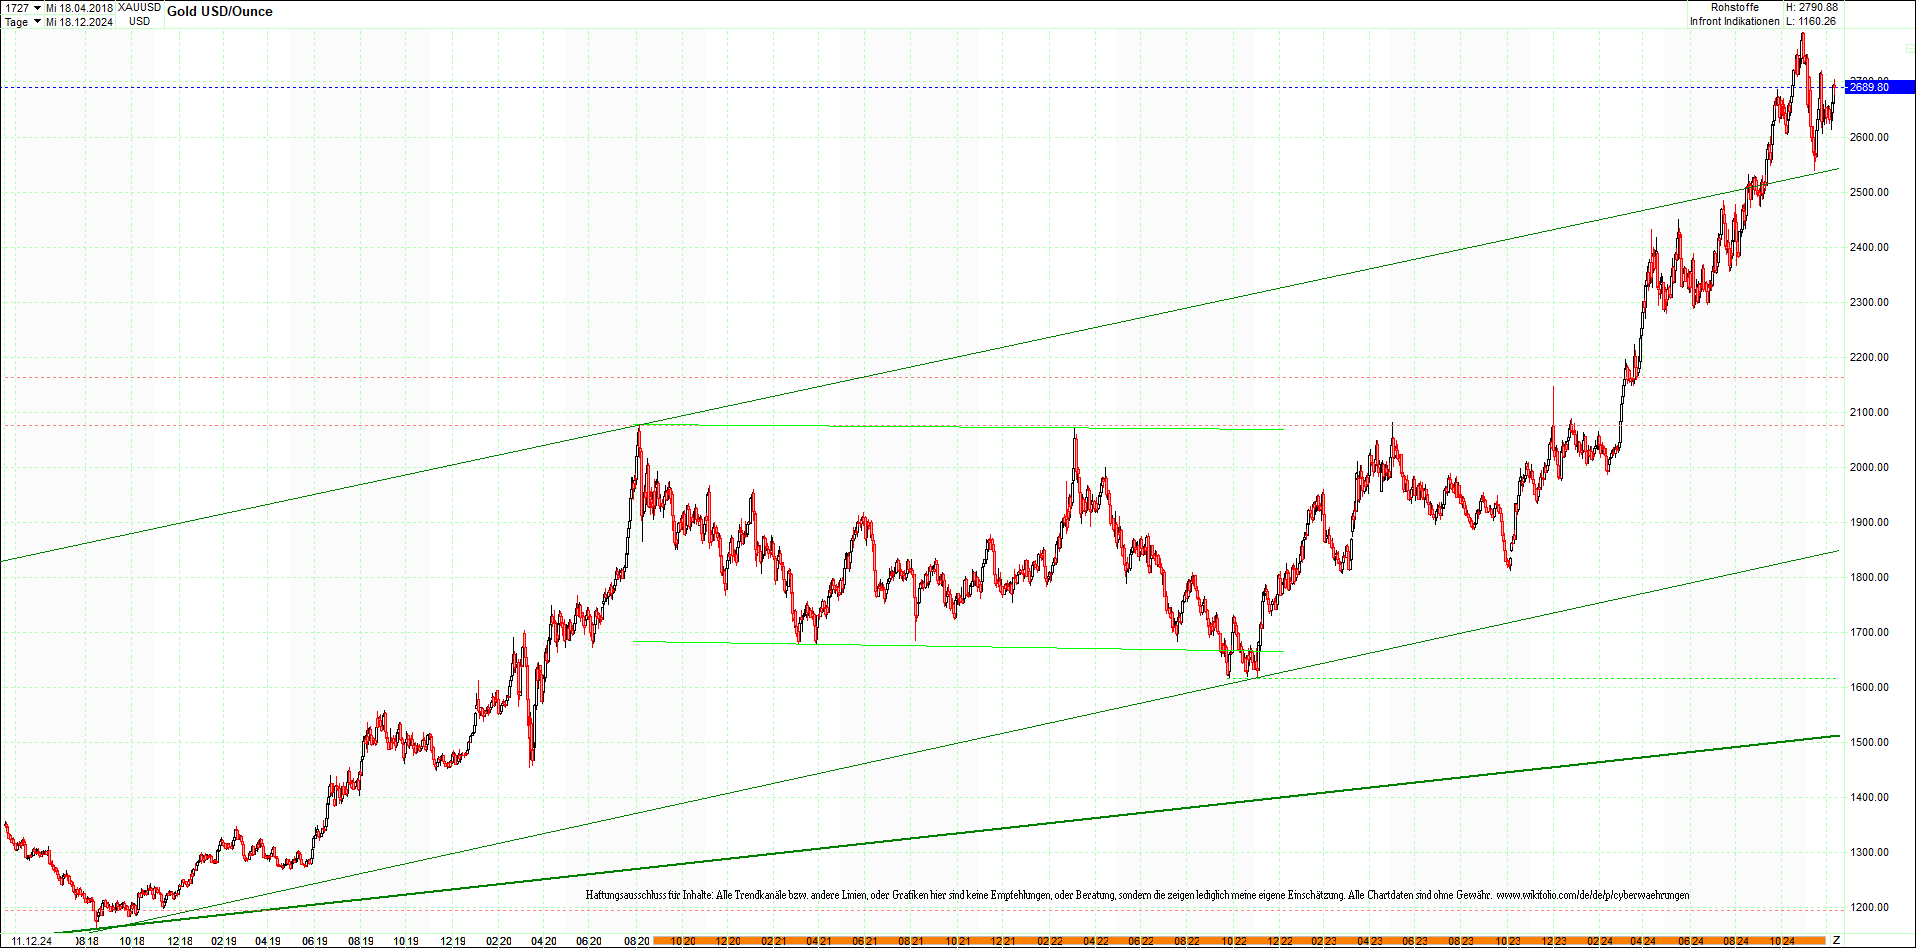Select the 'Gold USD/Ounce' chart title
Image resolution: width=1916 pixels, height=948 pixels.
coord(218,11)
